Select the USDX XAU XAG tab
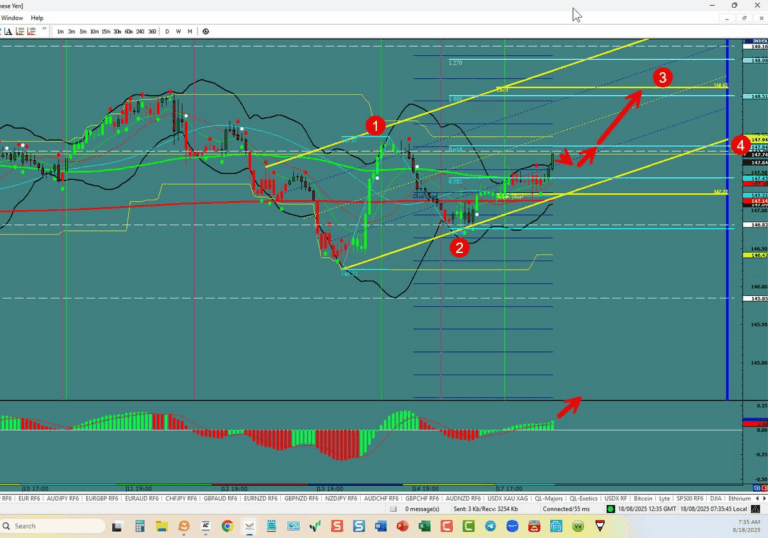 507,498
